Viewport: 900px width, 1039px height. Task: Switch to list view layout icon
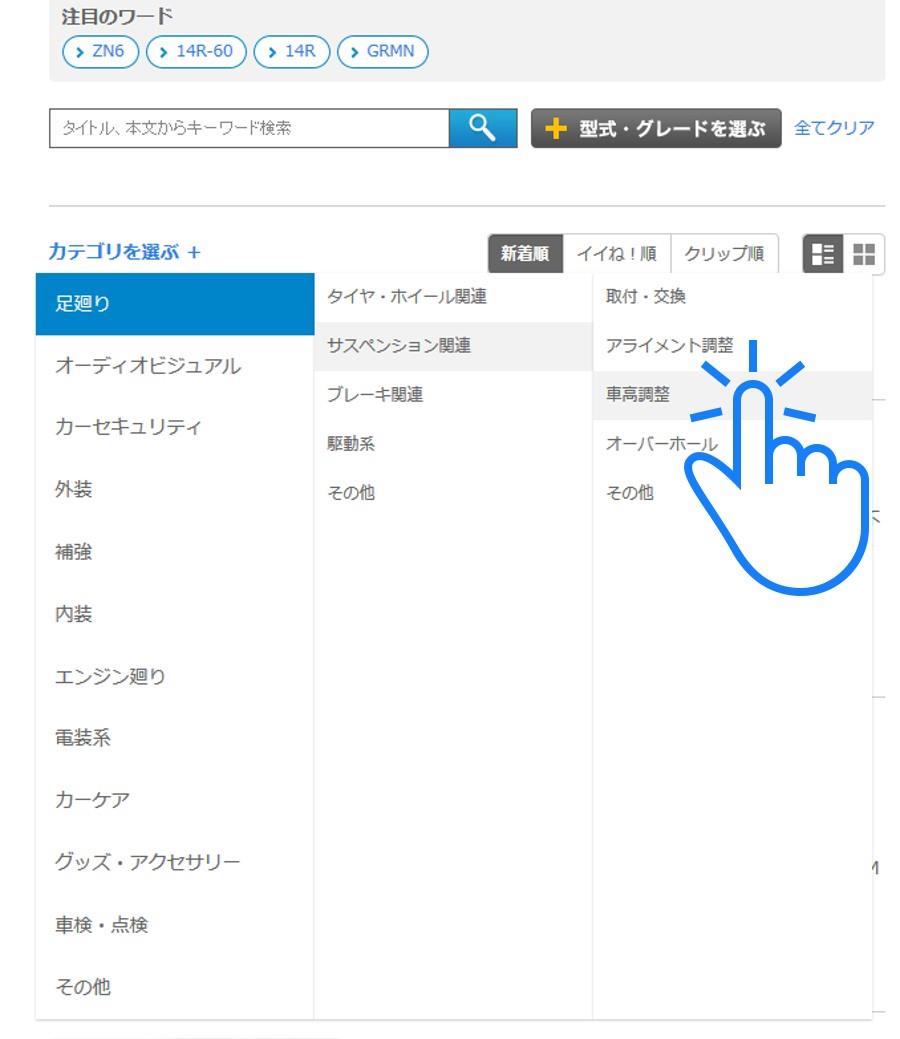[x=822, y=254]
